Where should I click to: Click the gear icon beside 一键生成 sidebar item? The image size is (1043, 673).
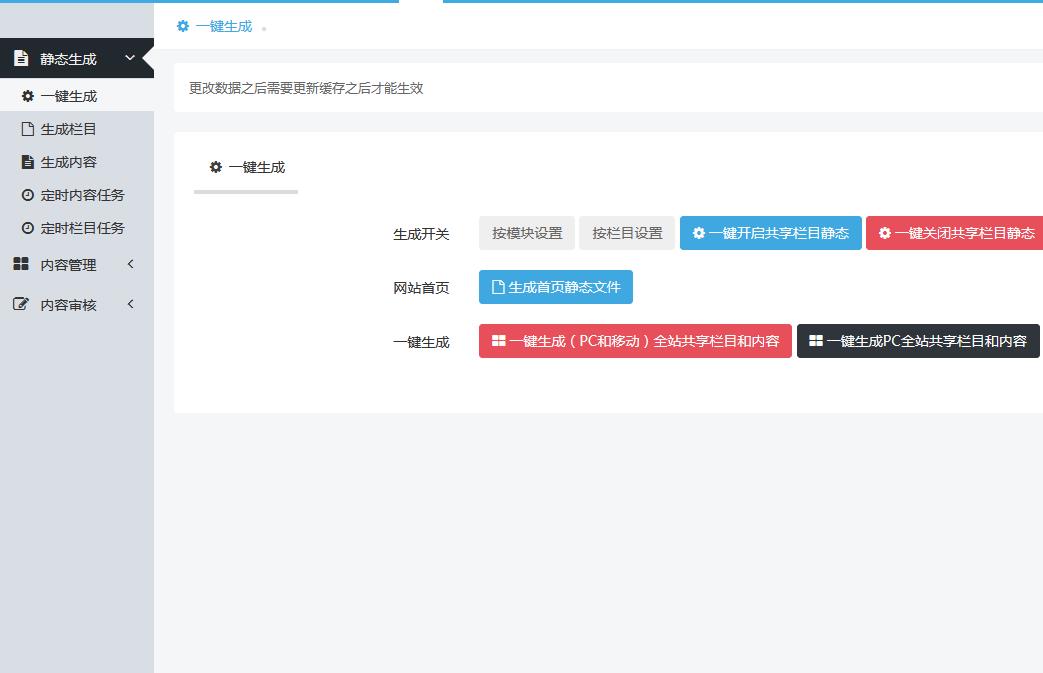(28, 97)
